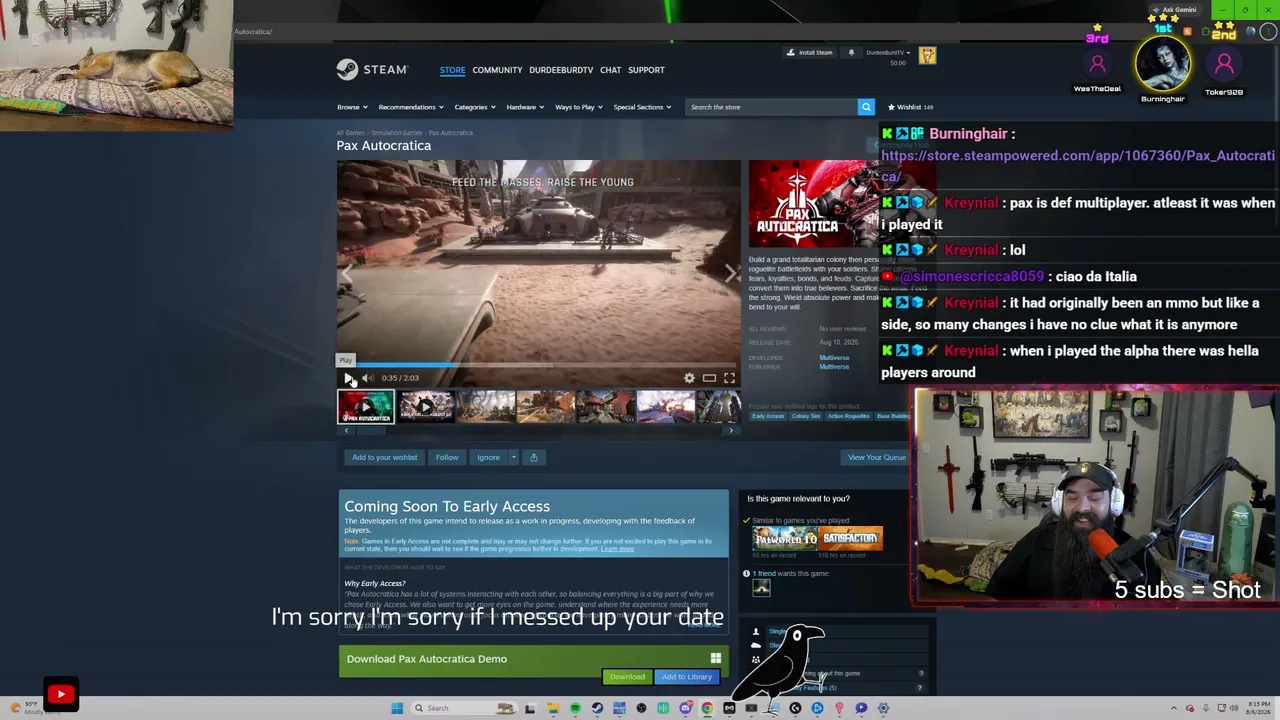Switch to the COMMUNITY tab
Image resolution: width=1280 pixels, height=720 pixels.
pyautogui.click(x=497, y=70)
